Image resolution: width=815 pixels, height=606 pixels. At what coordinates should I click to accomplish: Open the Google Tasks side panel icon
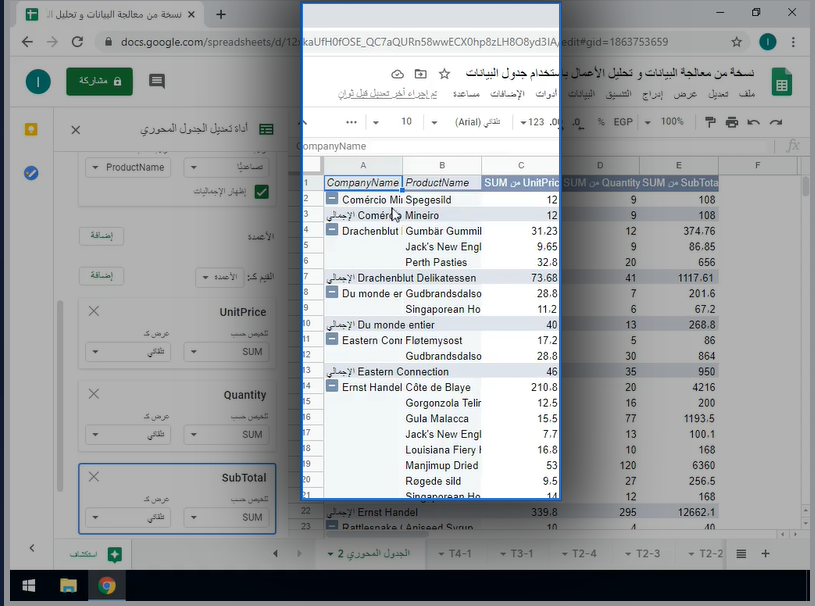pos(31,173)
